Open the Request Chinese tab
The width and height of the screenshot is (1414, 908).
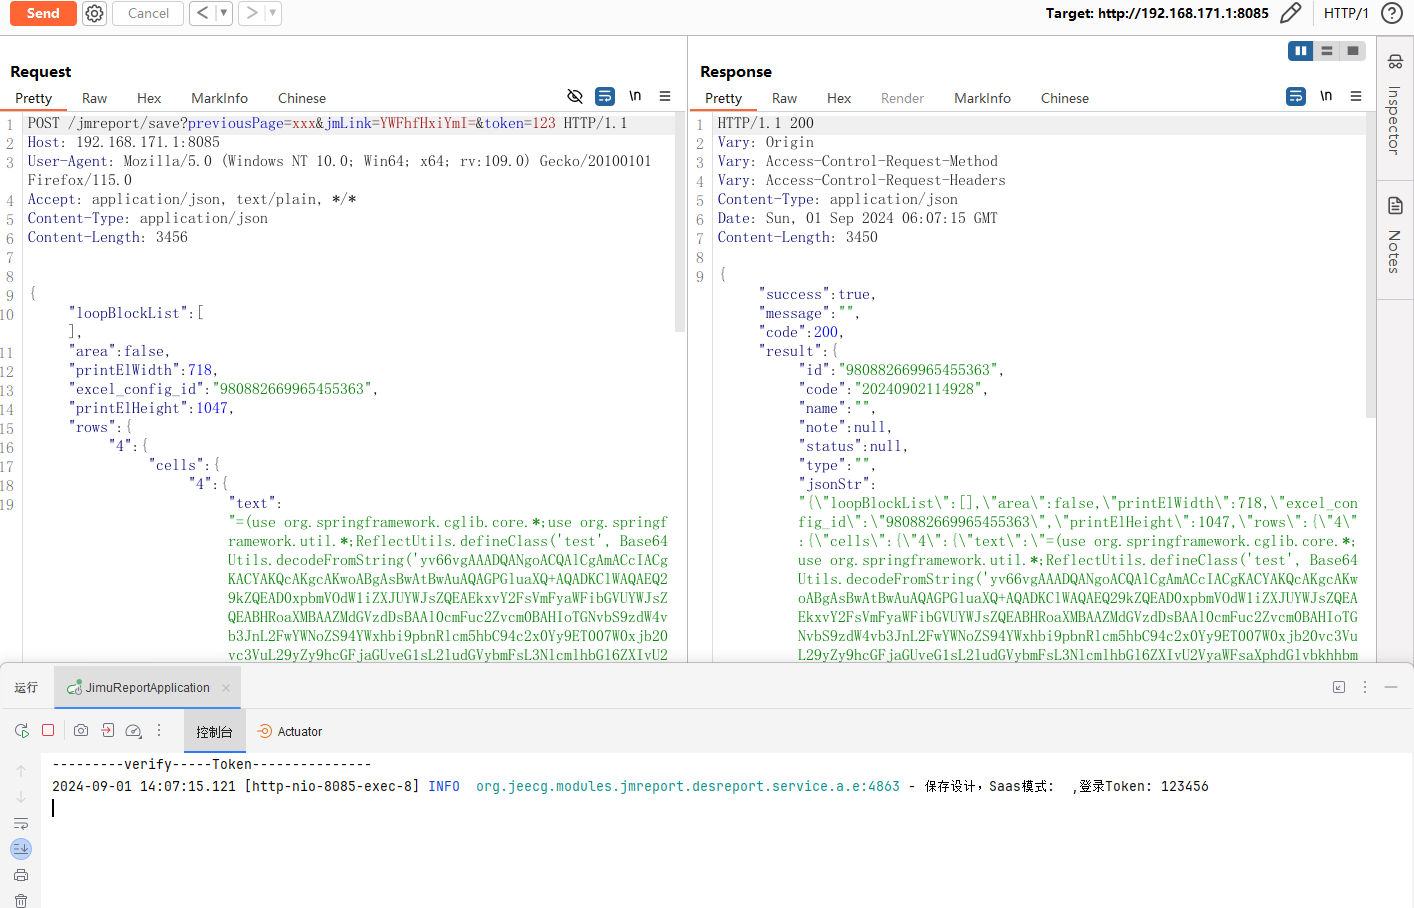tap(302, 98)
